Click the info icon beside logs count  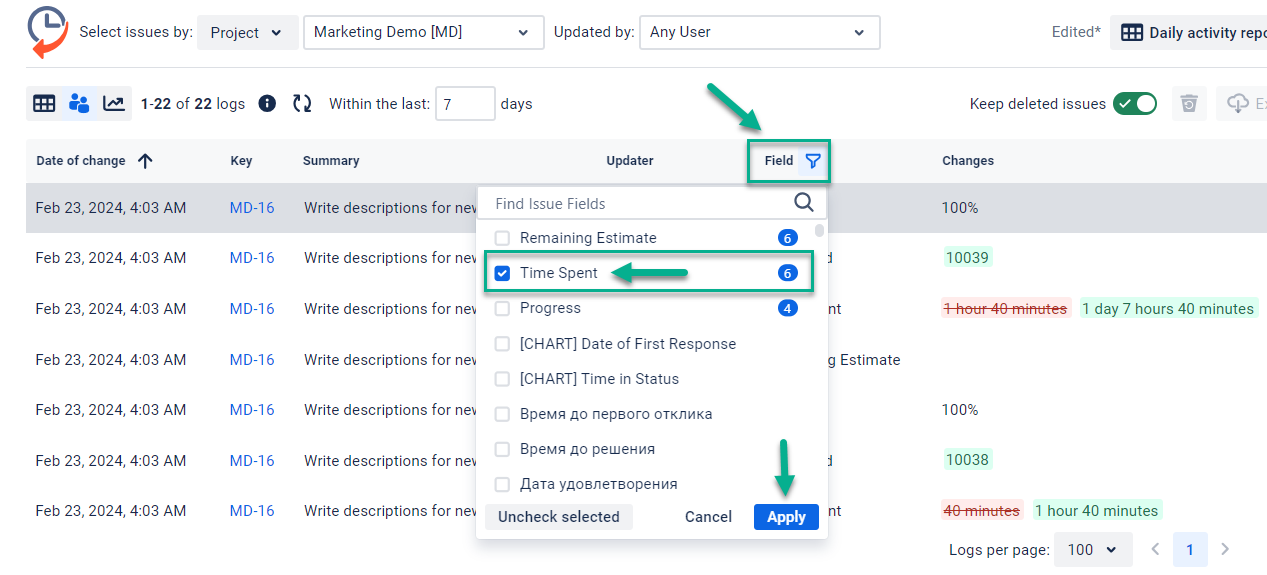click(x=267, y=104)
